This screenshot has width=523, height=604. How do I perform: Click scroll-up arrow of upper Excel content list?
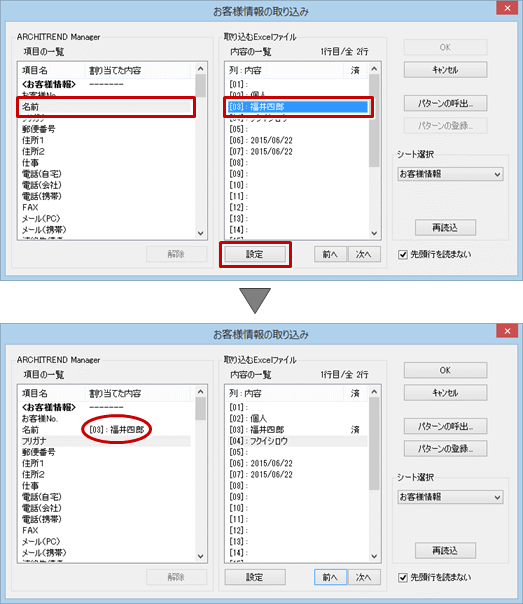pyautogui.click(x=374, y=69)
